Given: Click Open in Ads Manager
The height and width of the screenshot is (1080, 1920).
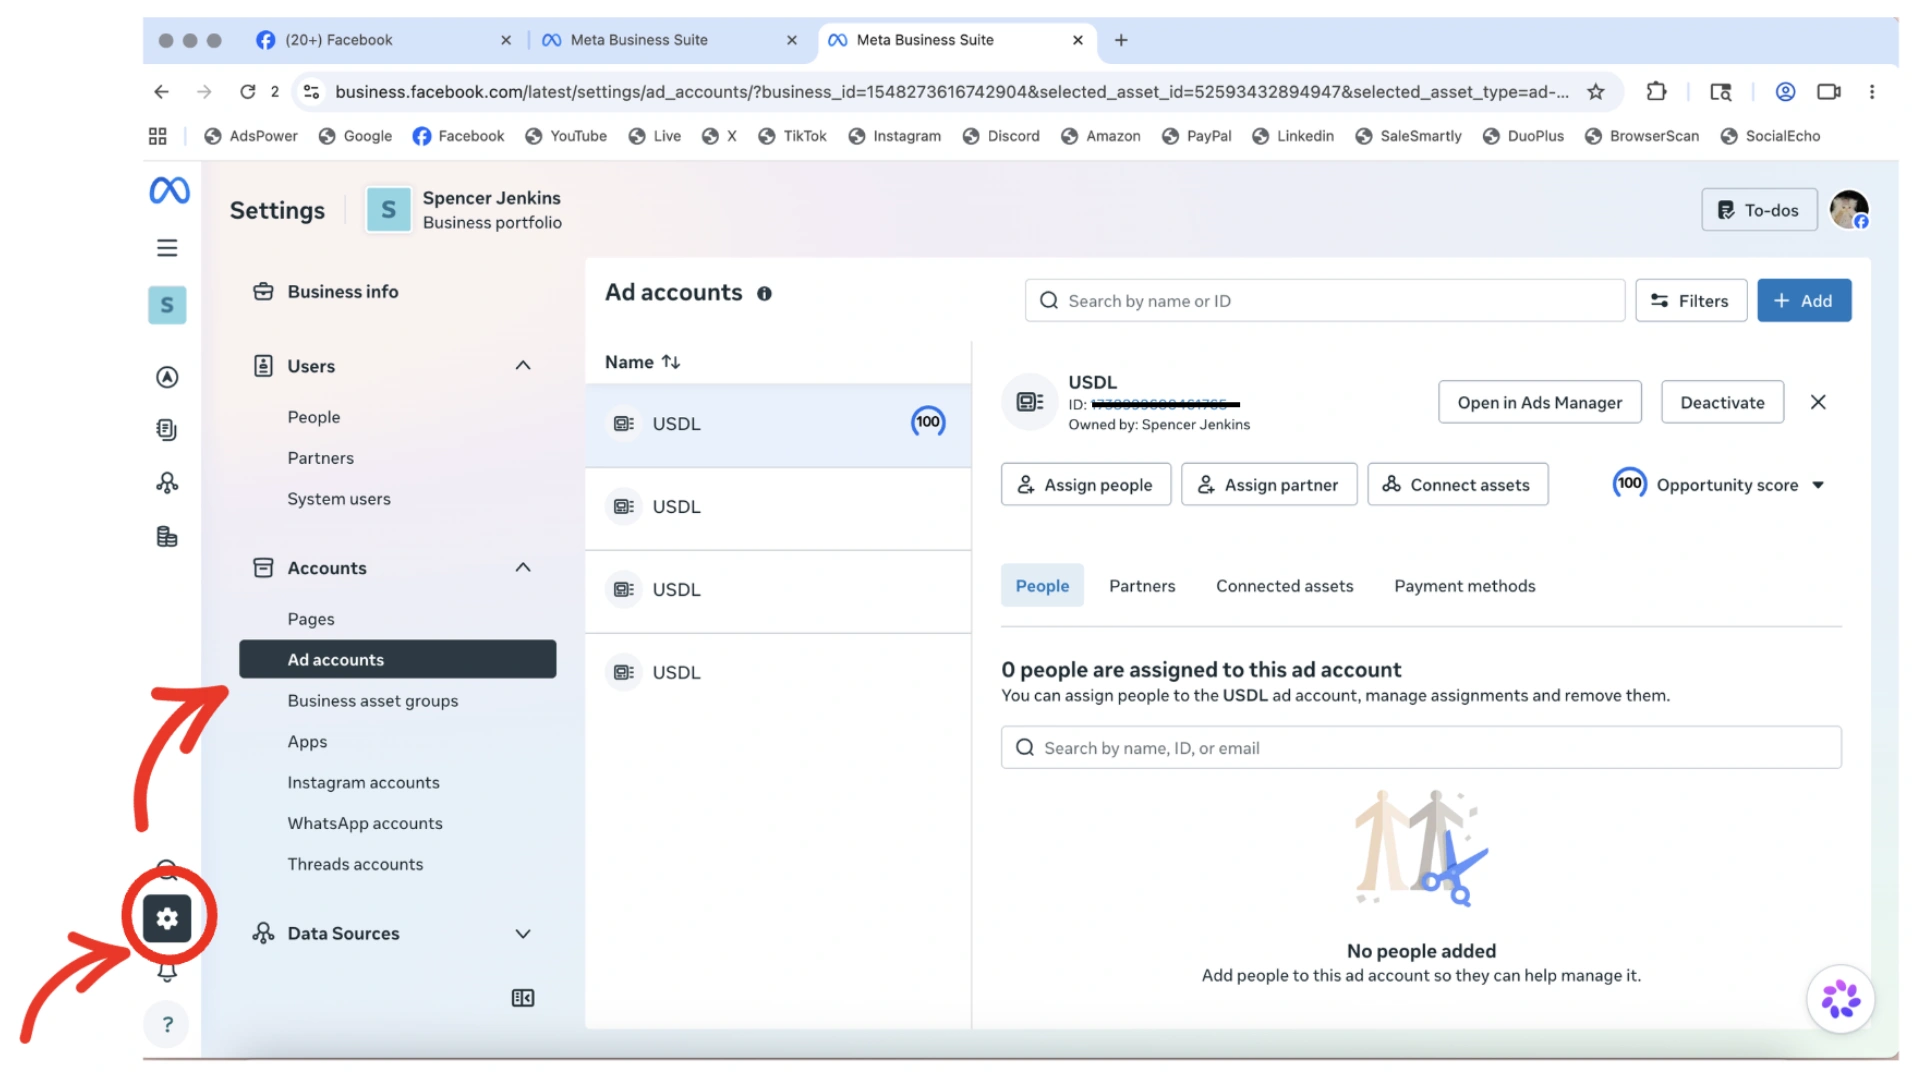Looking at the screenshot, I should [1540, 402].
